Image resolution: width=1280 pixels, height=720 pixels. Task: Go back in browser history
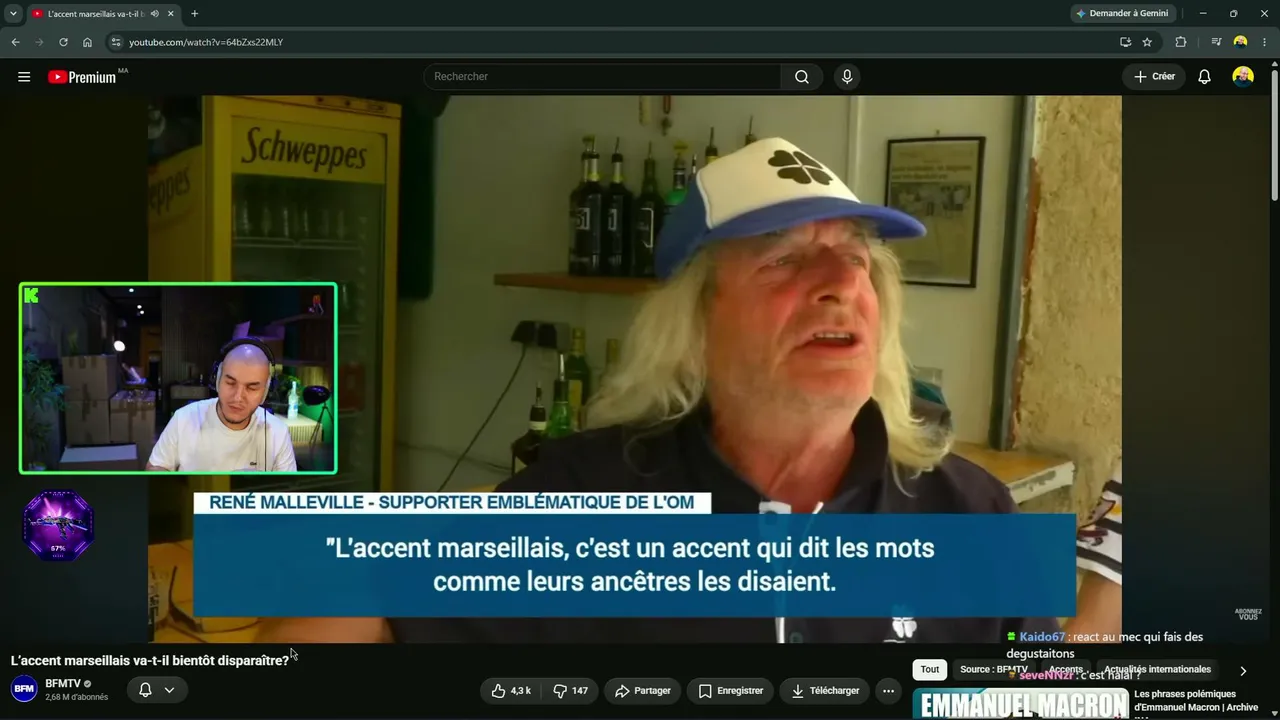tap(15, 42)
